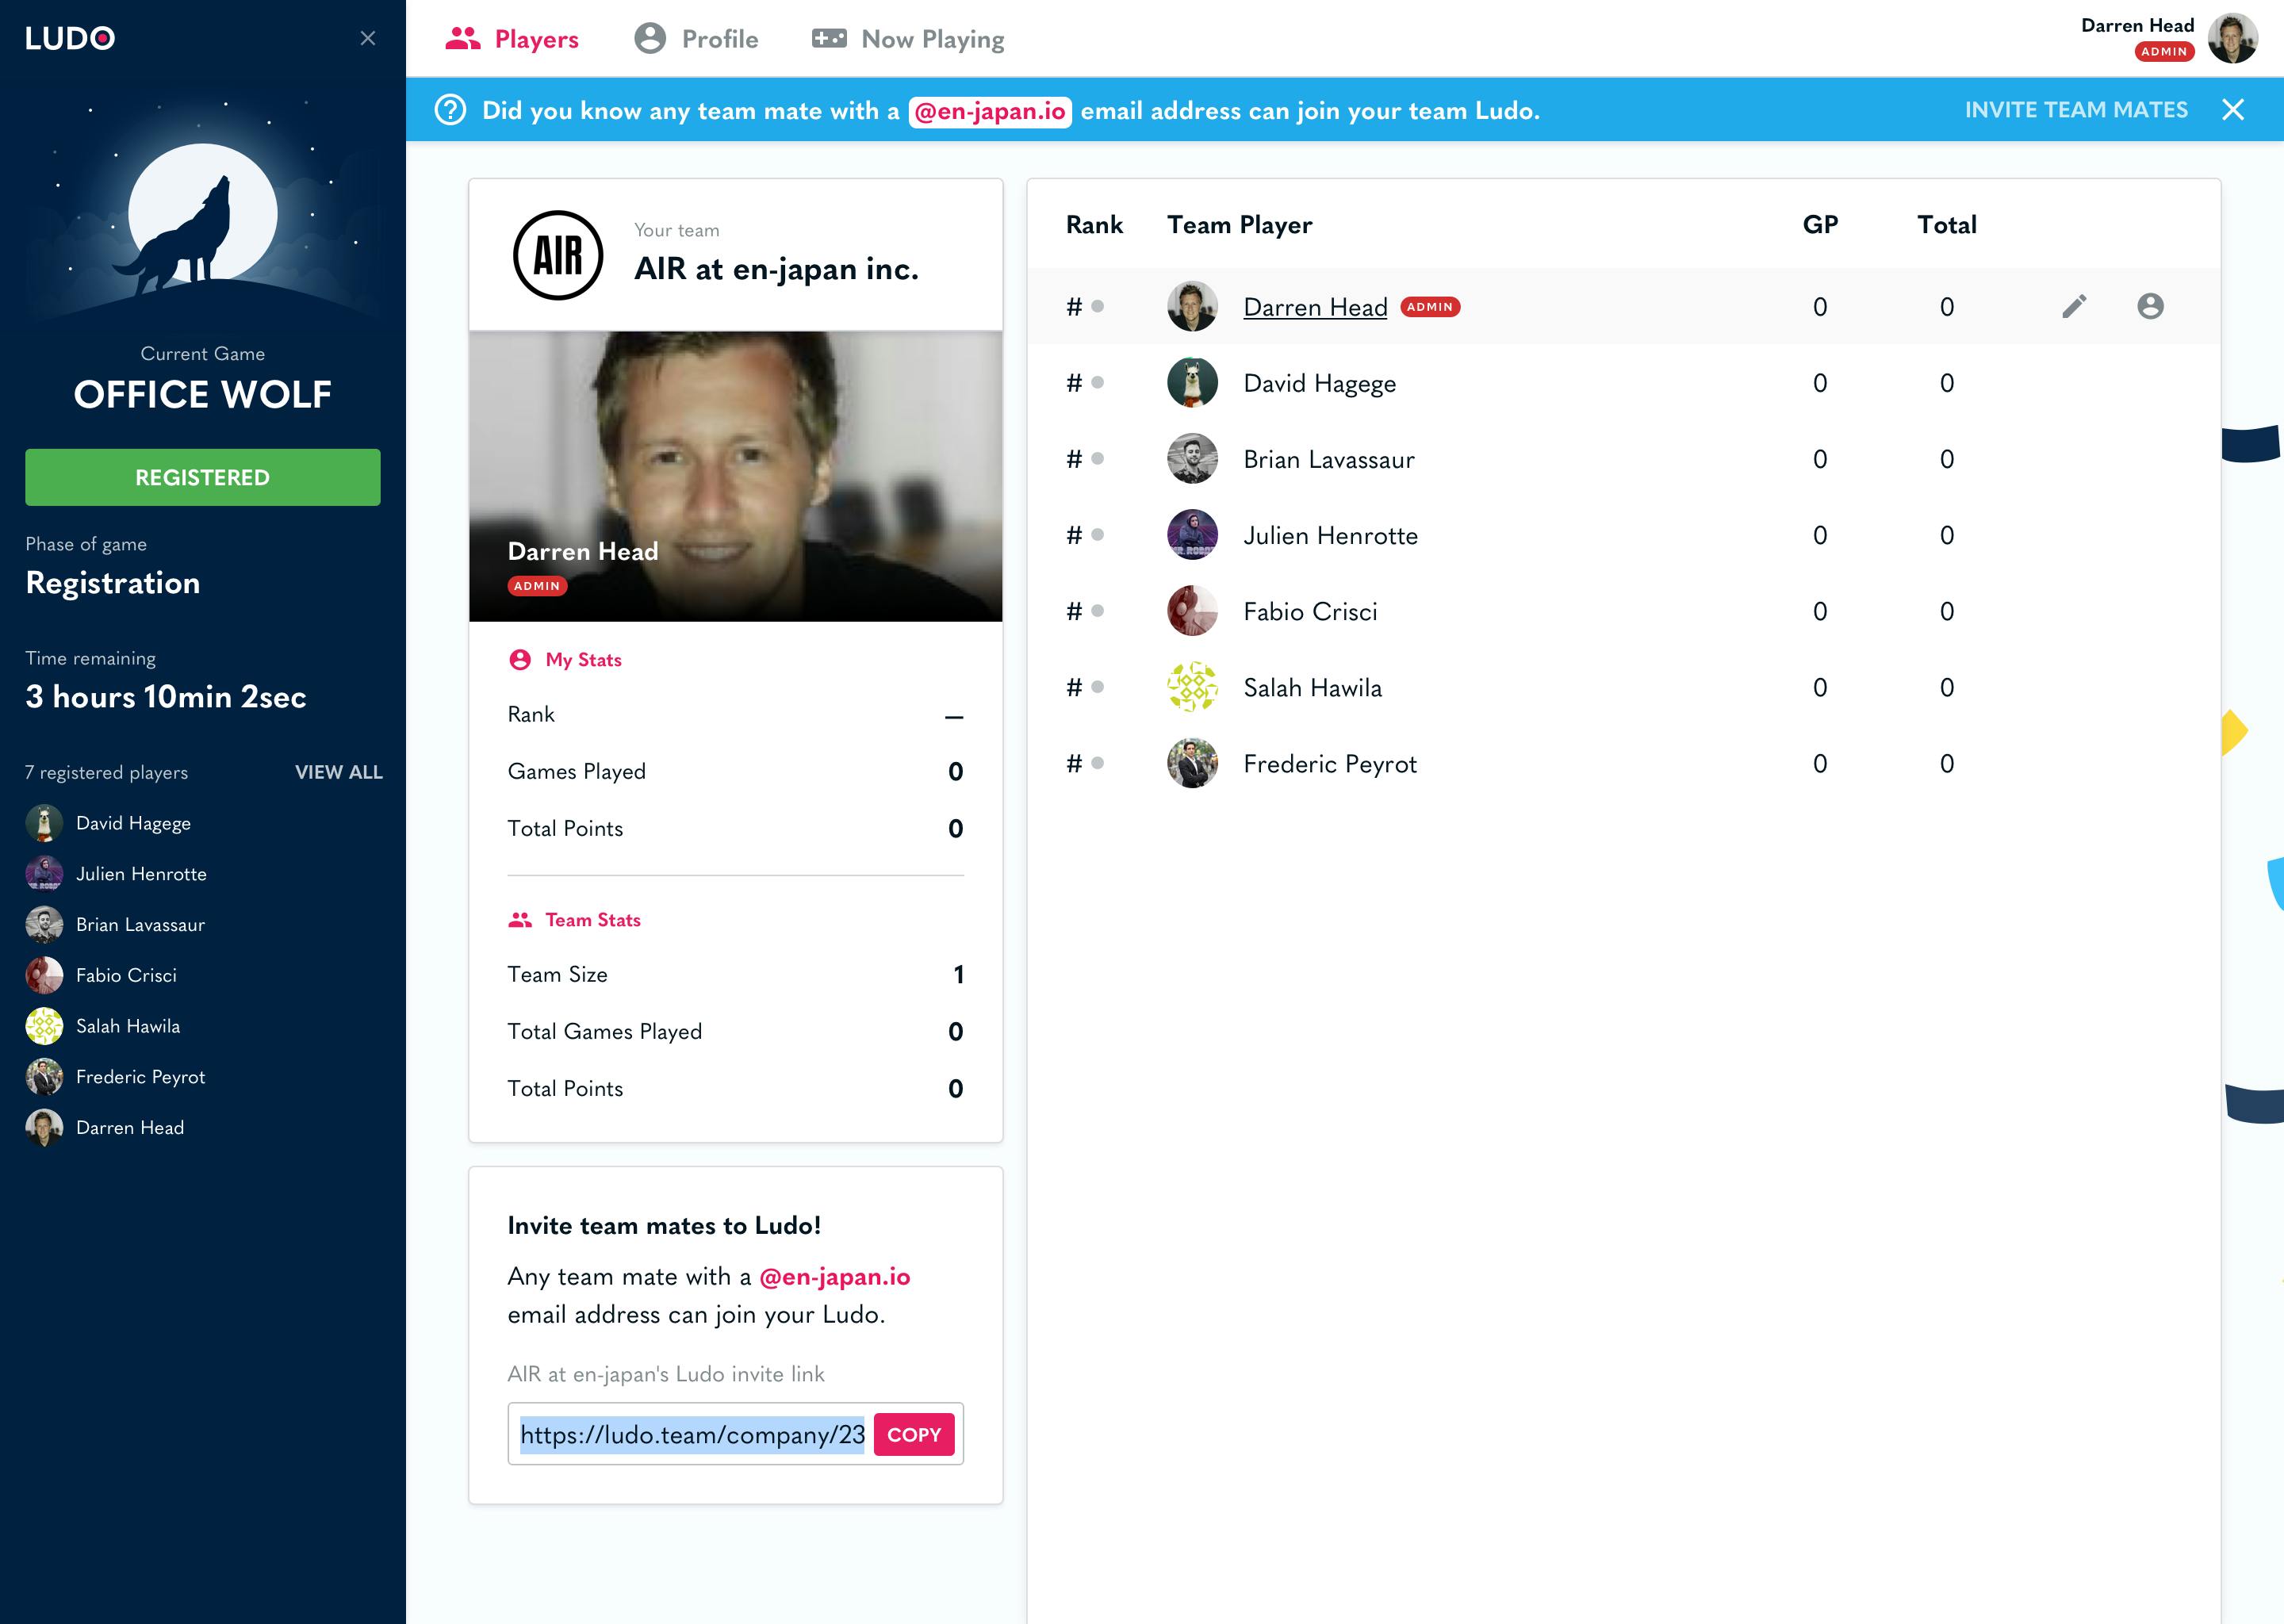Open Darren Head's account avatar at top right

[x=2232, y=38]
